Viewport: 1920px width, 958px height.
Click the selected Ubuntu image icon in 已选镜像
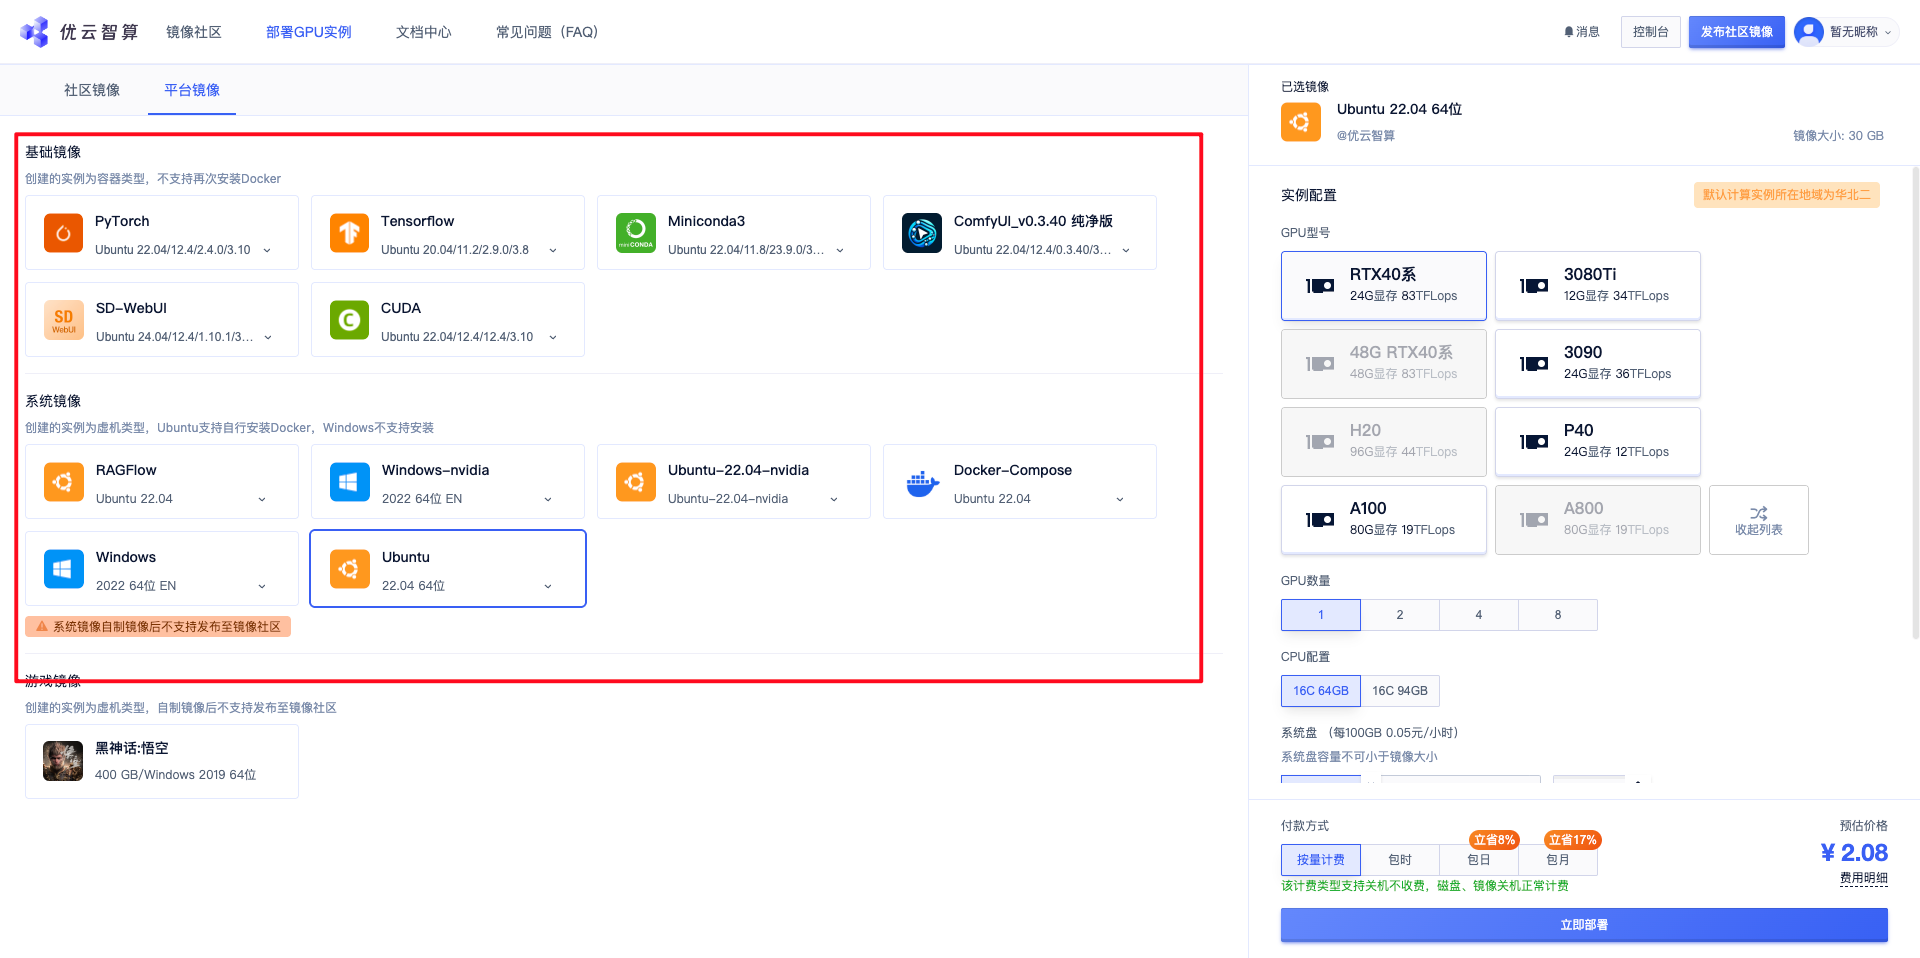[x=1300, y=122]
